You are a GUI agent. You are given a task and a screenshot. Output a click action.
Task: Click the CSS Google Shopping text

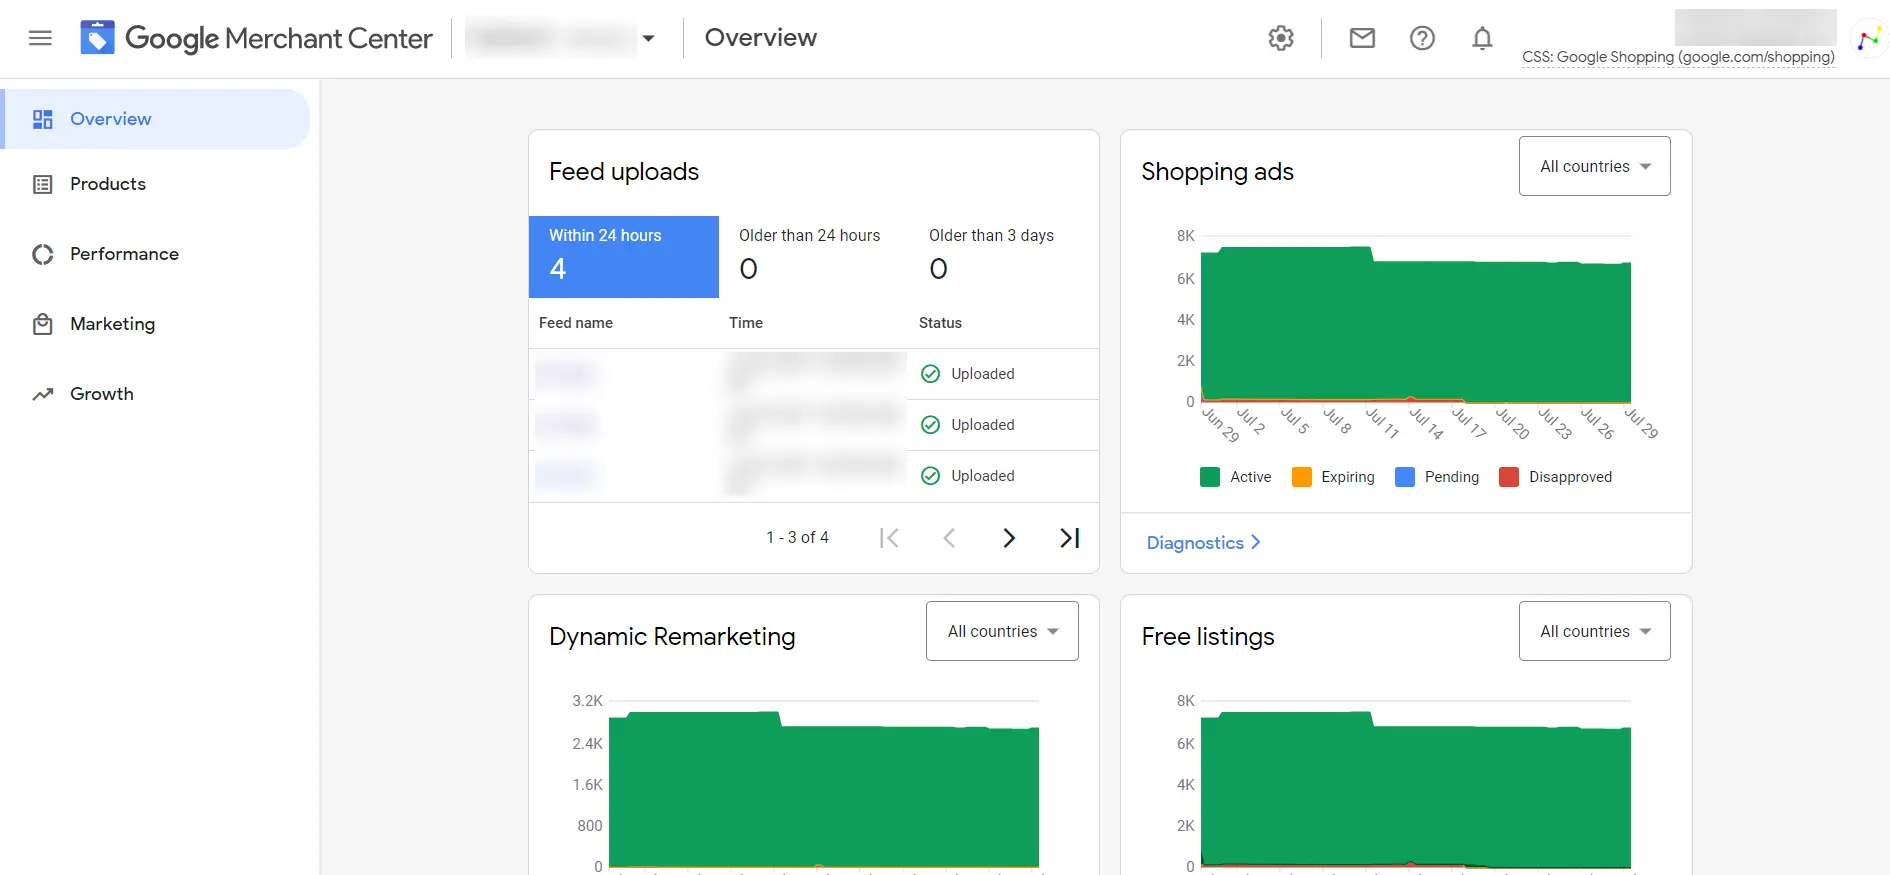click(x=1678, y=57)
